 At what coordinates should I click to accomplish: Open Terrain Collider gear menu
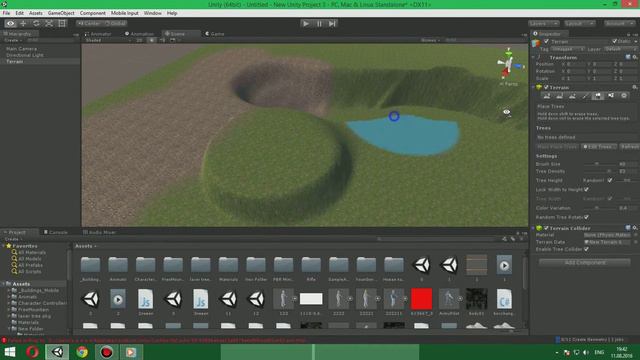point(635,228)
